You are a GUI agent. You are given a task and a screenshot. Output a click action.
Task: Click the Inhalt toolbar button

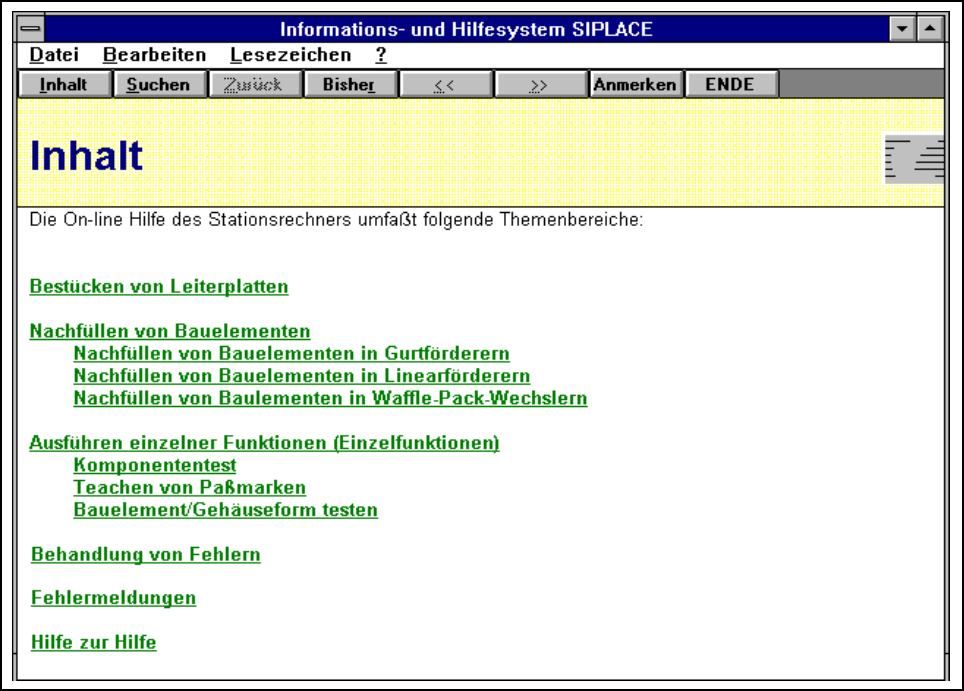pyautogui.click(x=64, y=85)
